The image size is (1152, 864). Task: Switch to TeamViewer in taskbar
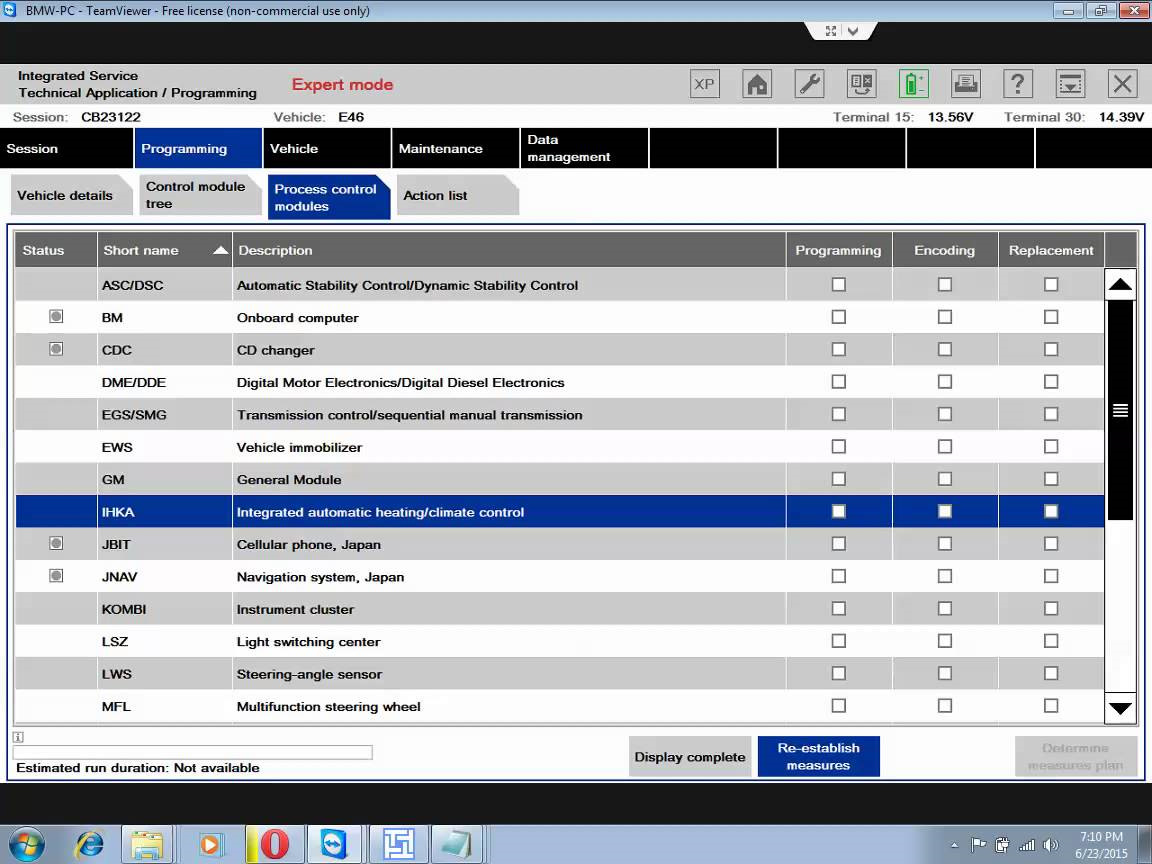point(334,844)
